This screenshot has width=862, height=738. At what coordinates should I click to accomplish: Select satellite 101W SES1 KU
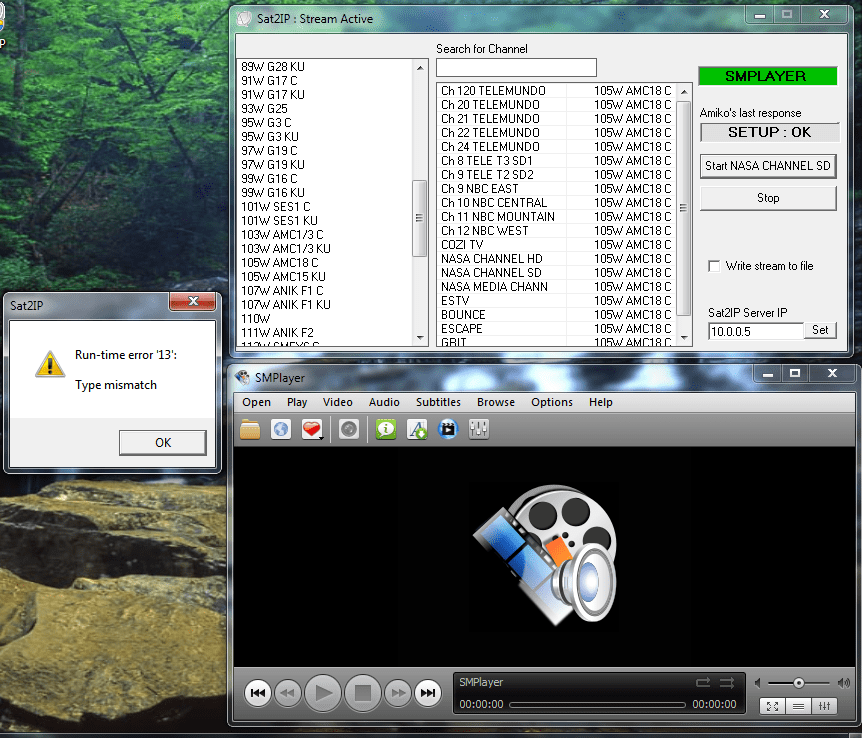click(x=279, y=221)
